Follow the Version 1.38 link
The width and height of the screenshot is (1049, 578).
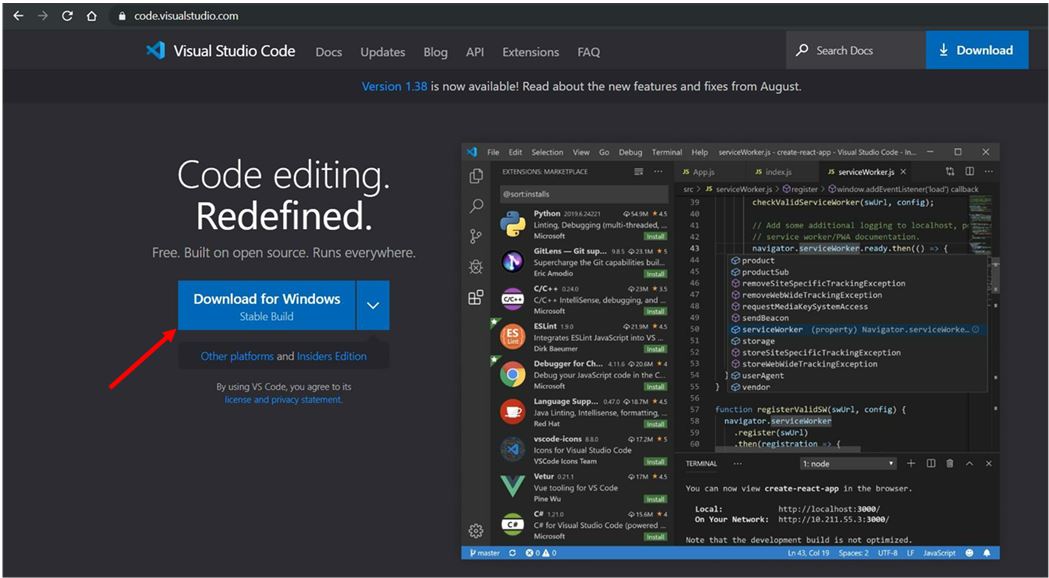(x=394, y=86)
